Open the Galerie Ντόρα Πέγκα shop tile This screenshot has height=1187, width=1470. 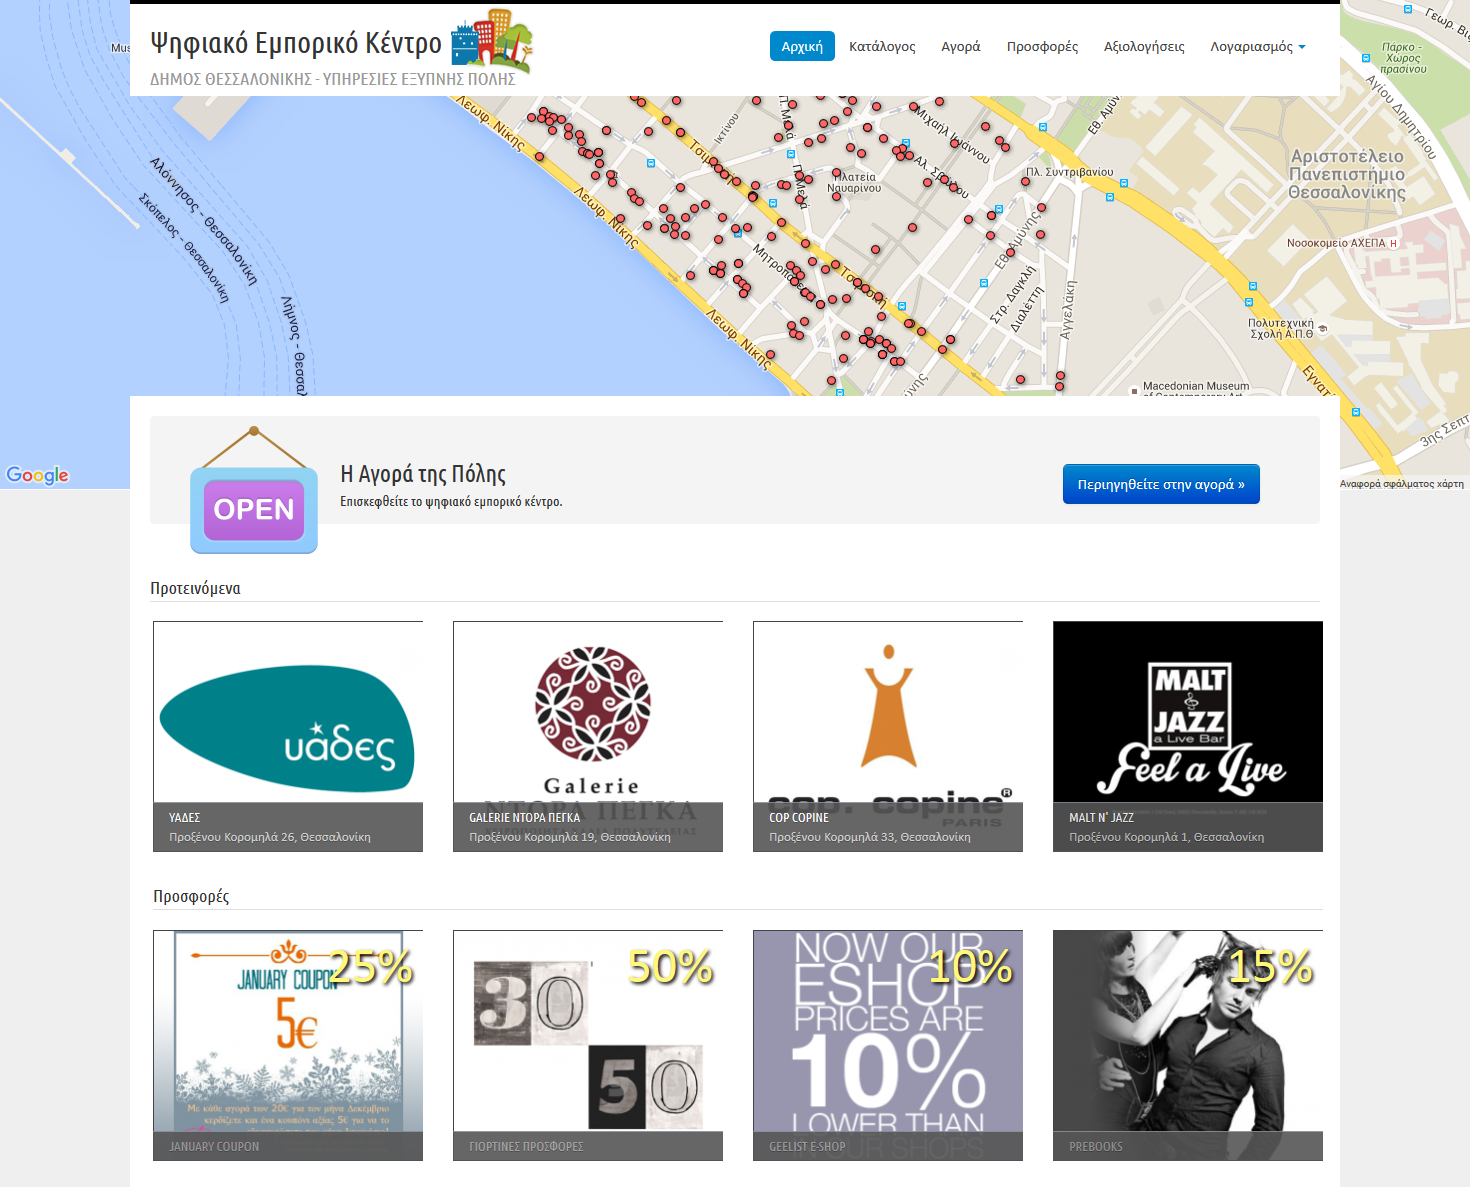click(x=588, y=737)
